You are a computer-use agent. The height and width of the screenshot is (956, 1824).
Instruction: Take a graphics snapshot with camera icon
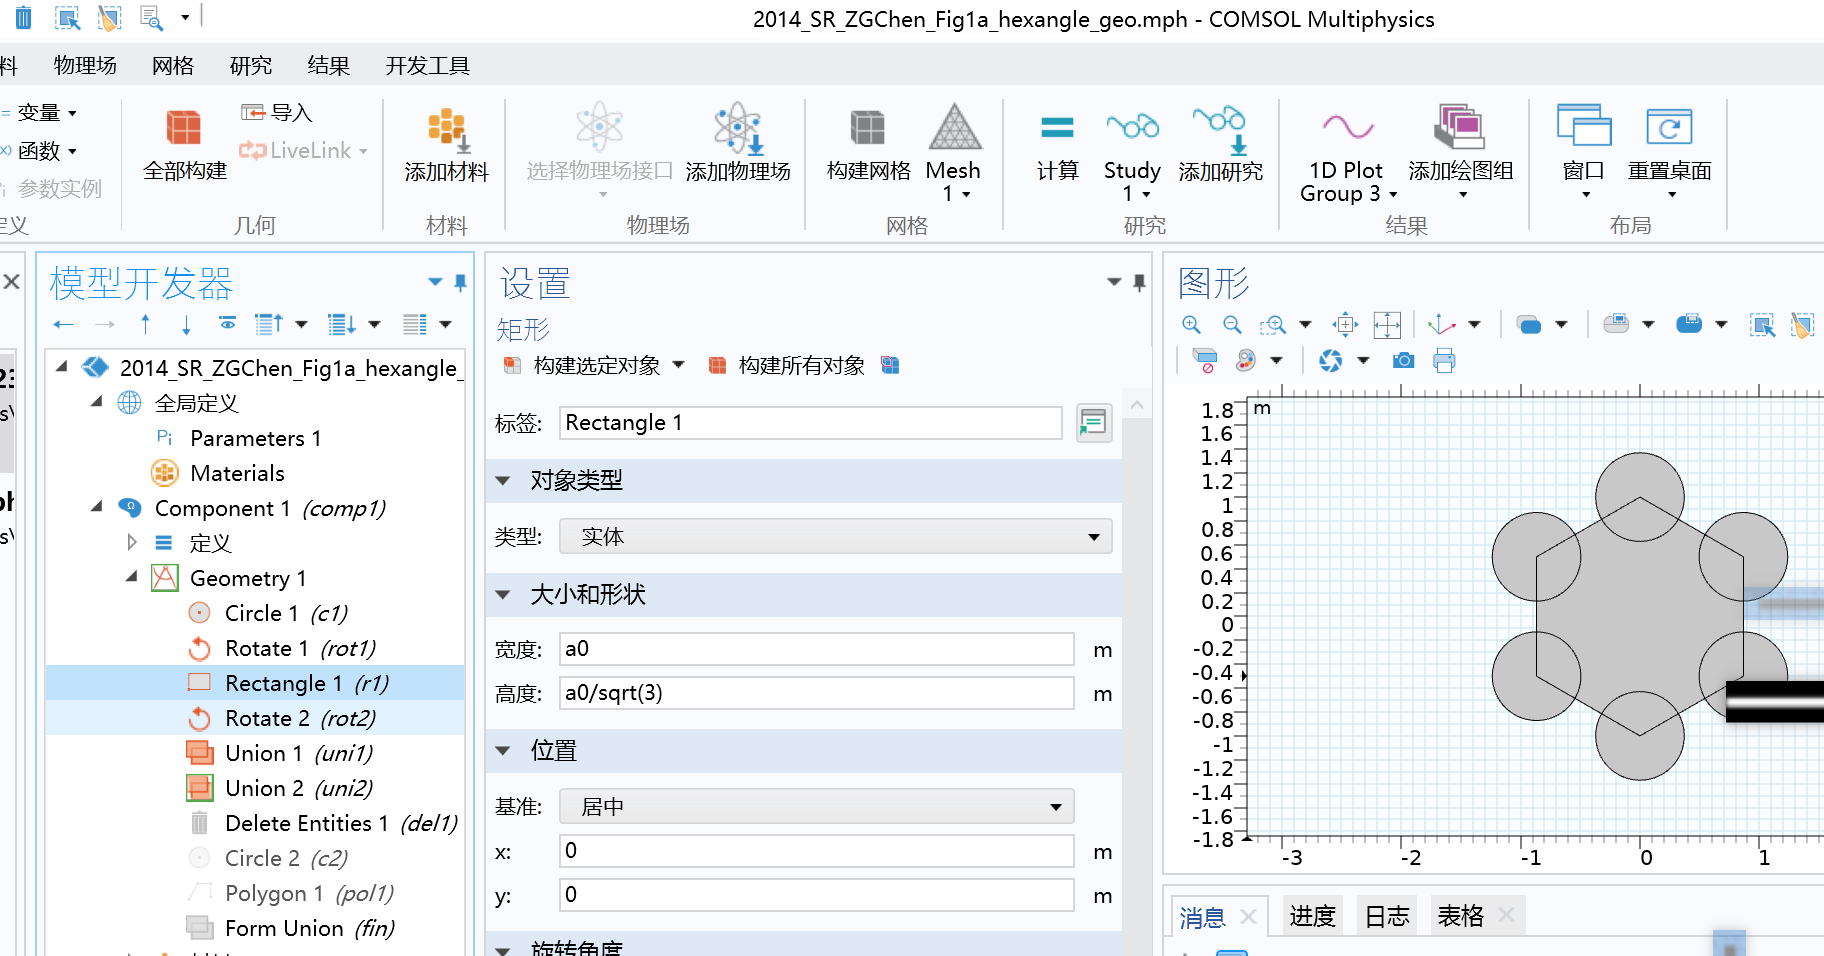click(1403, 360)
